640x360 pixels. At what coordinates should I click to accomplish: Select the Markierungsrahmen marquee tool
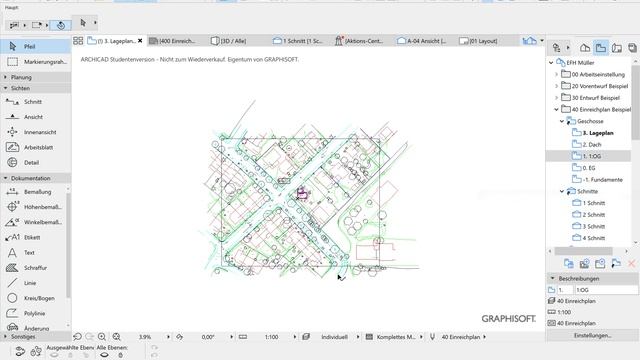(x=36, y=62)
